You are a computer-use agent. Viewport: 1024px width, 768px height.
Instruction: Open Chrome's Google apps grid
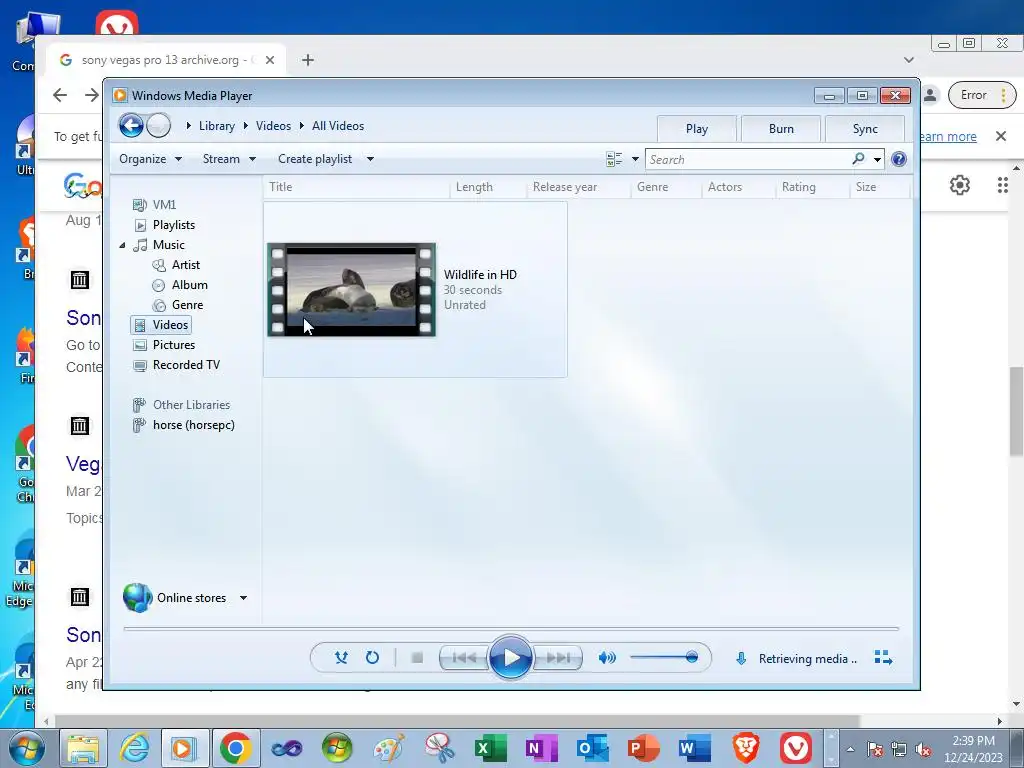tap(1002, 185)
